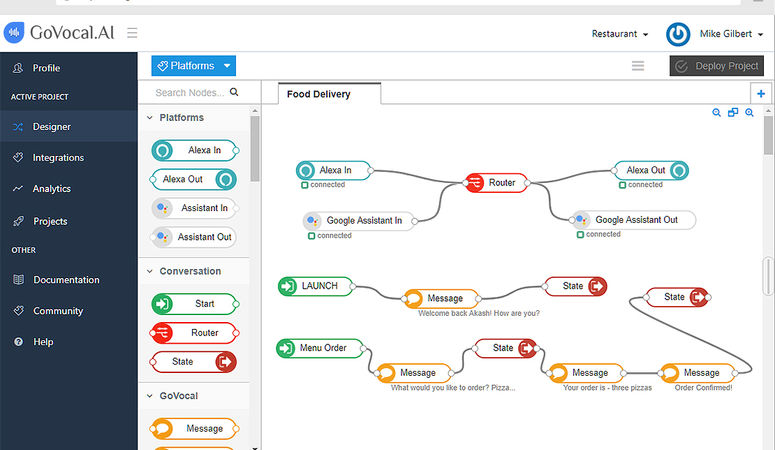Open Analytics in the sidebar
Screen dimensions: 775x450
(x=51, y=188)
